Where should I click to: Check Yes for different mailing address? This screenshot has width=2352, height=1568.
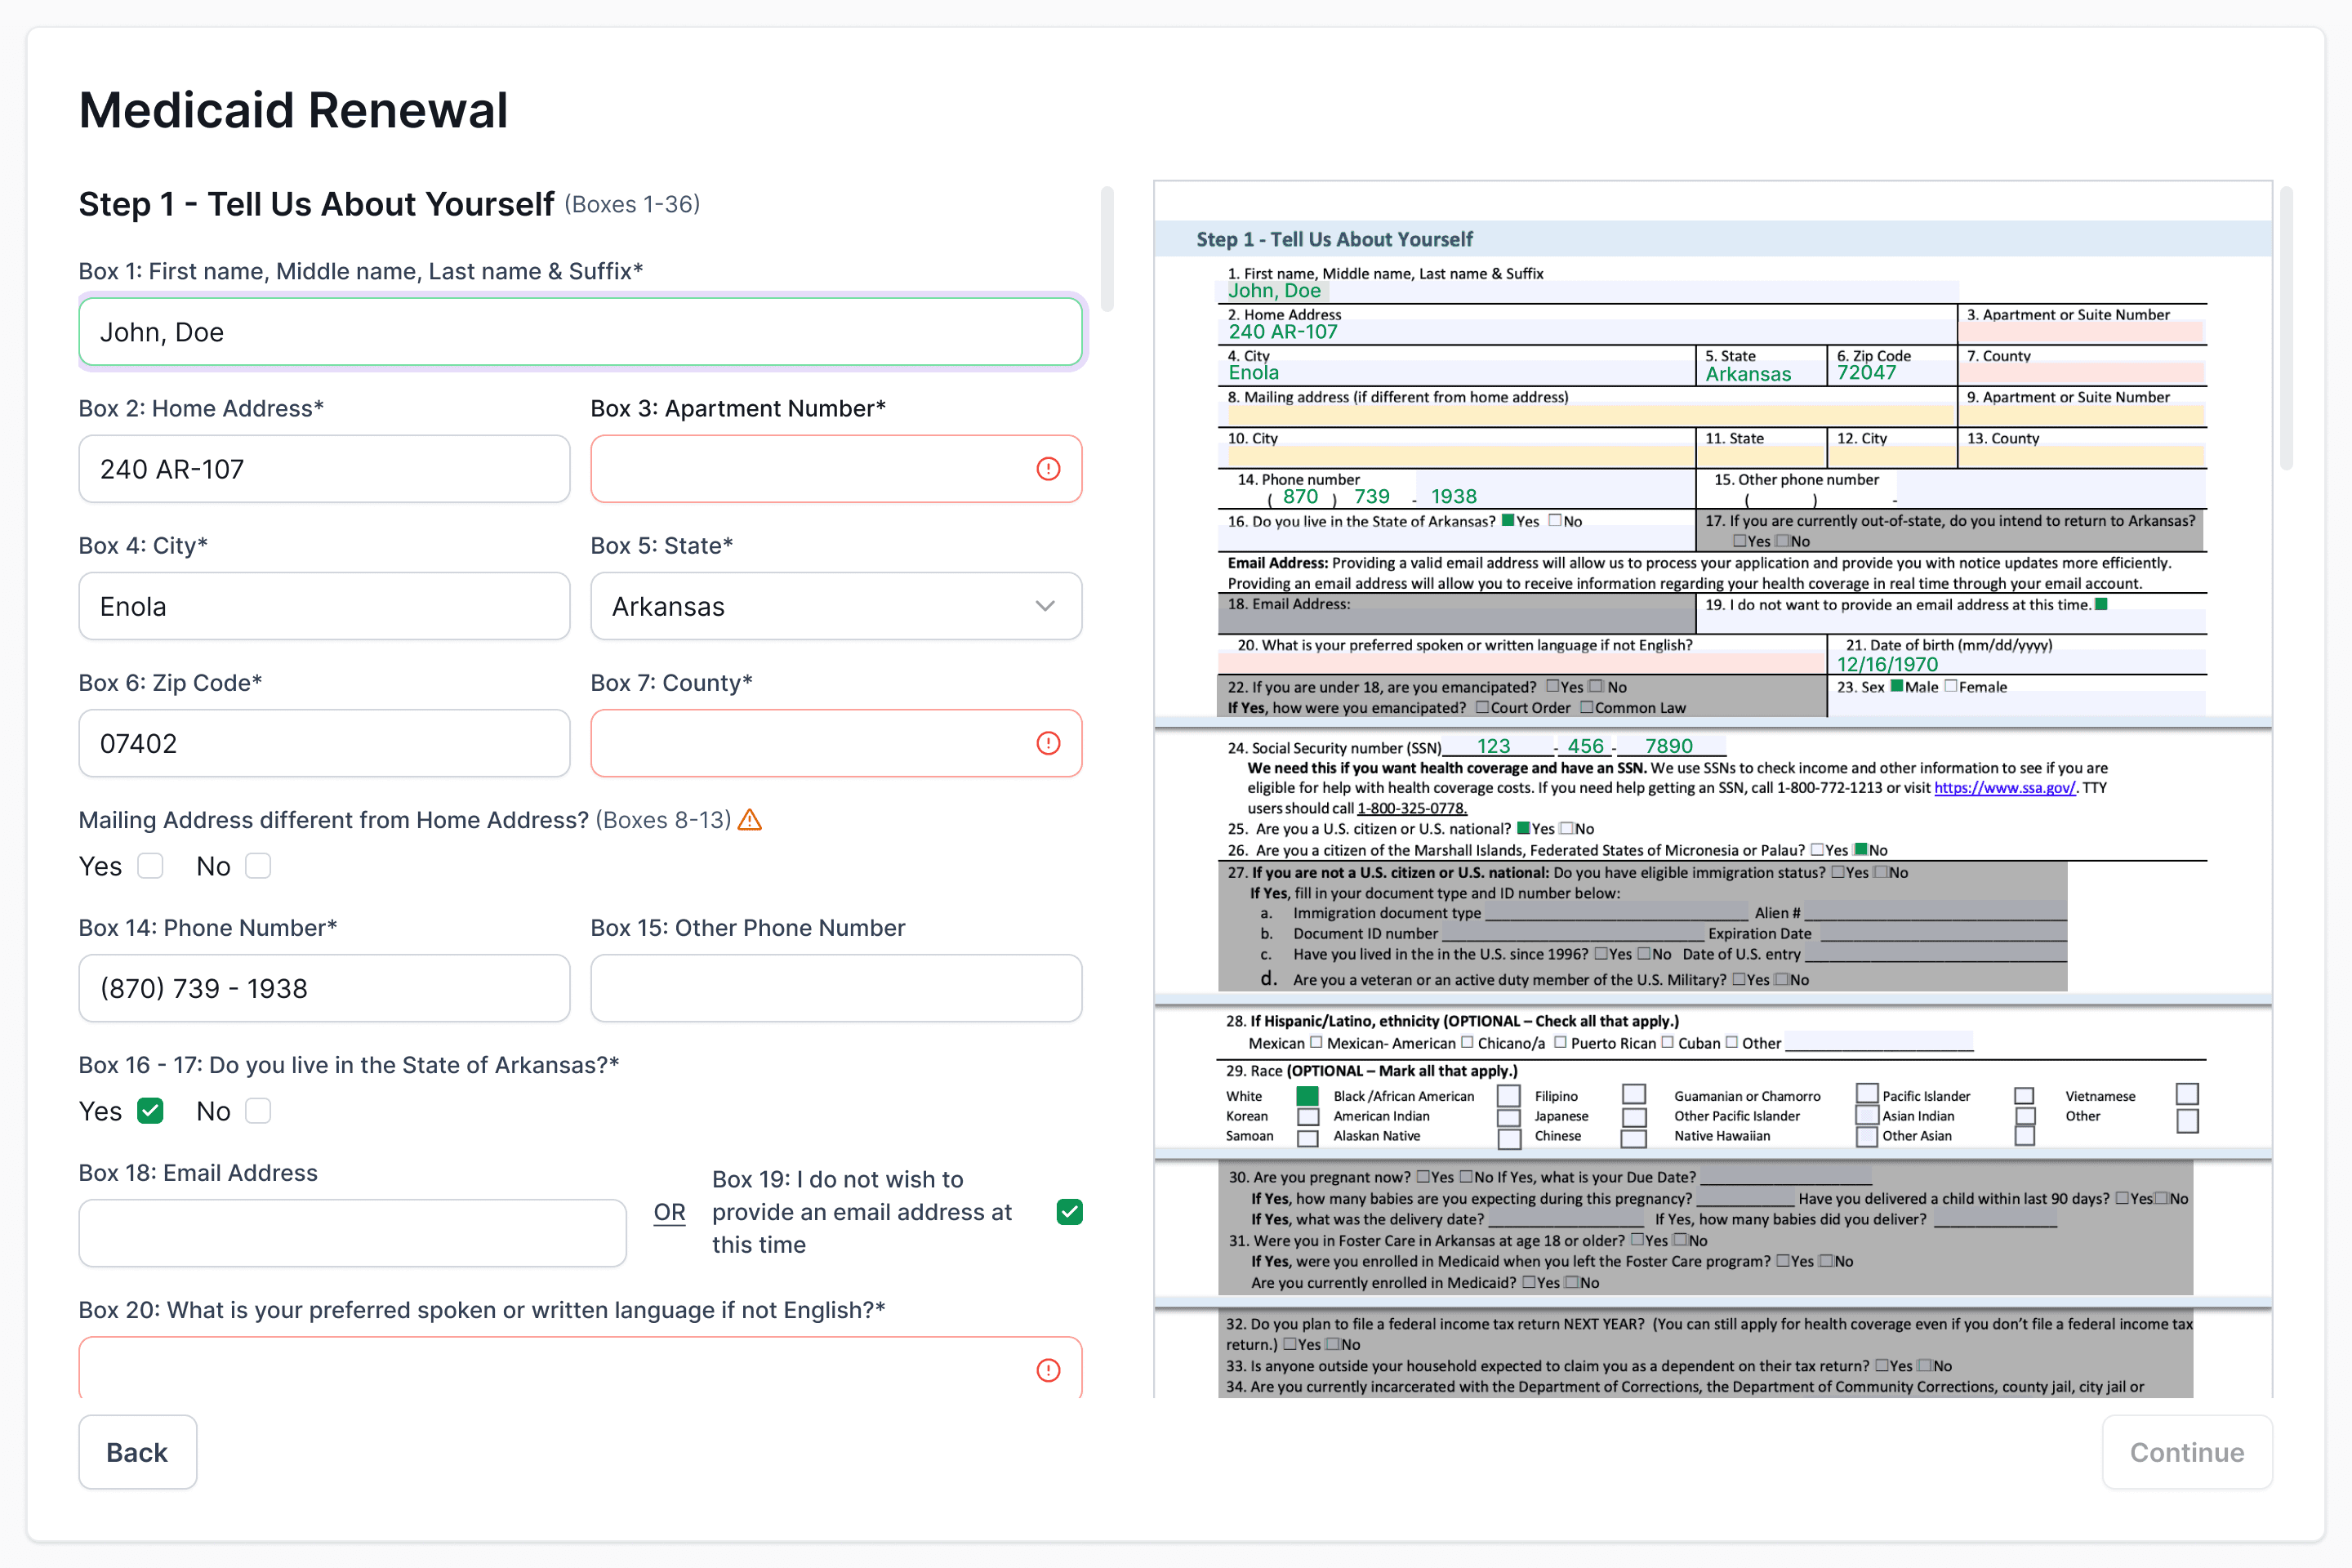[x=150, y=866]
